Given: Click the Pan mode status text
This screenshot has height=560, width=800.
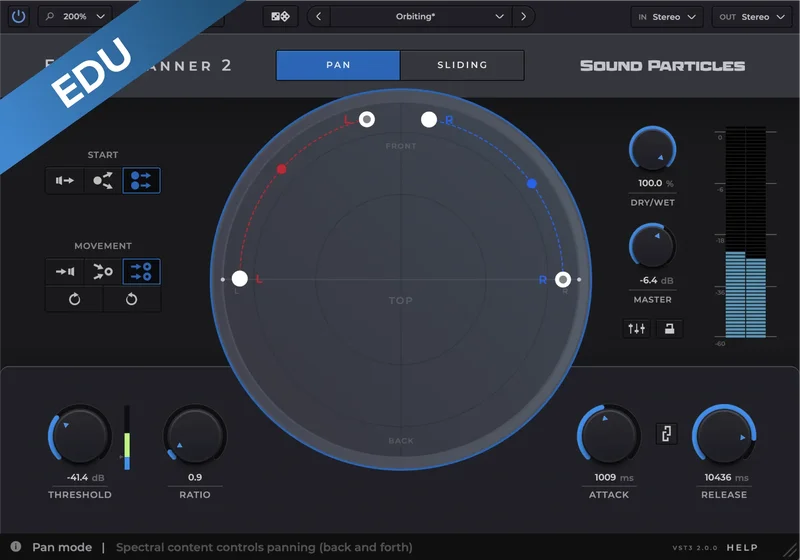Looking at the screenshot, I should click(x=62, y=547).
